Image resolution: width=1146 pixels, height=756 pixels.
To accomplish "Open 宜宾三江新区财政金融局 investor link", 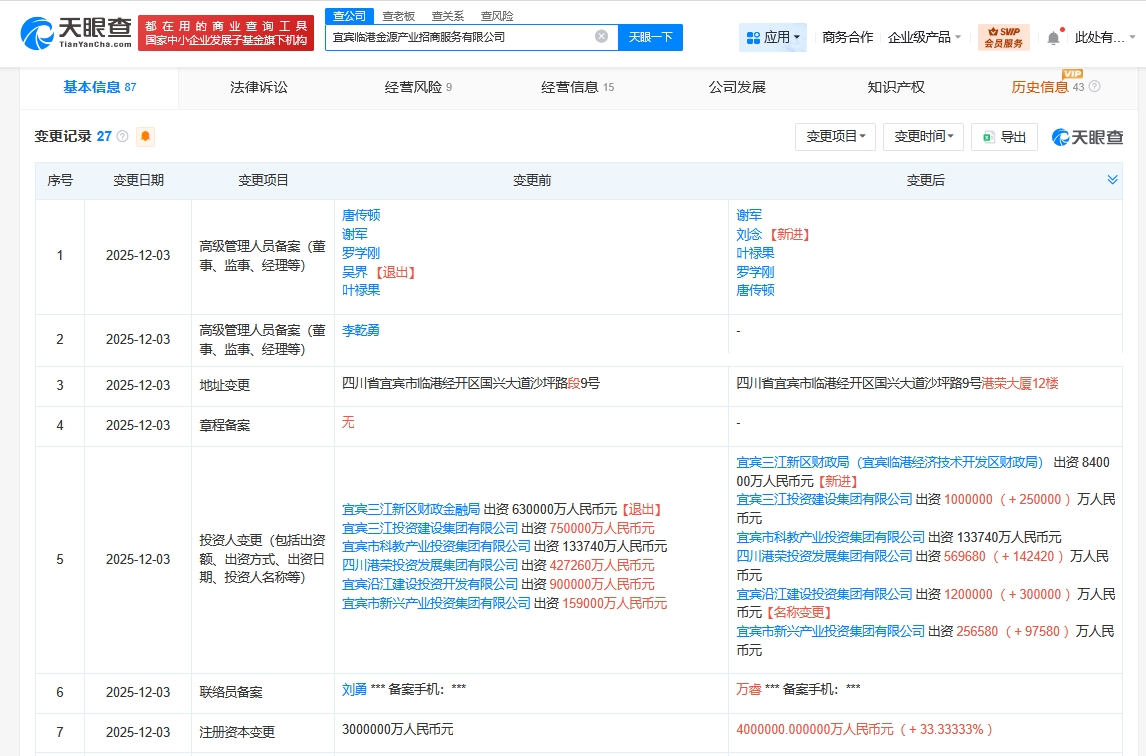I will pyautogui.click(x=411, y=509).
